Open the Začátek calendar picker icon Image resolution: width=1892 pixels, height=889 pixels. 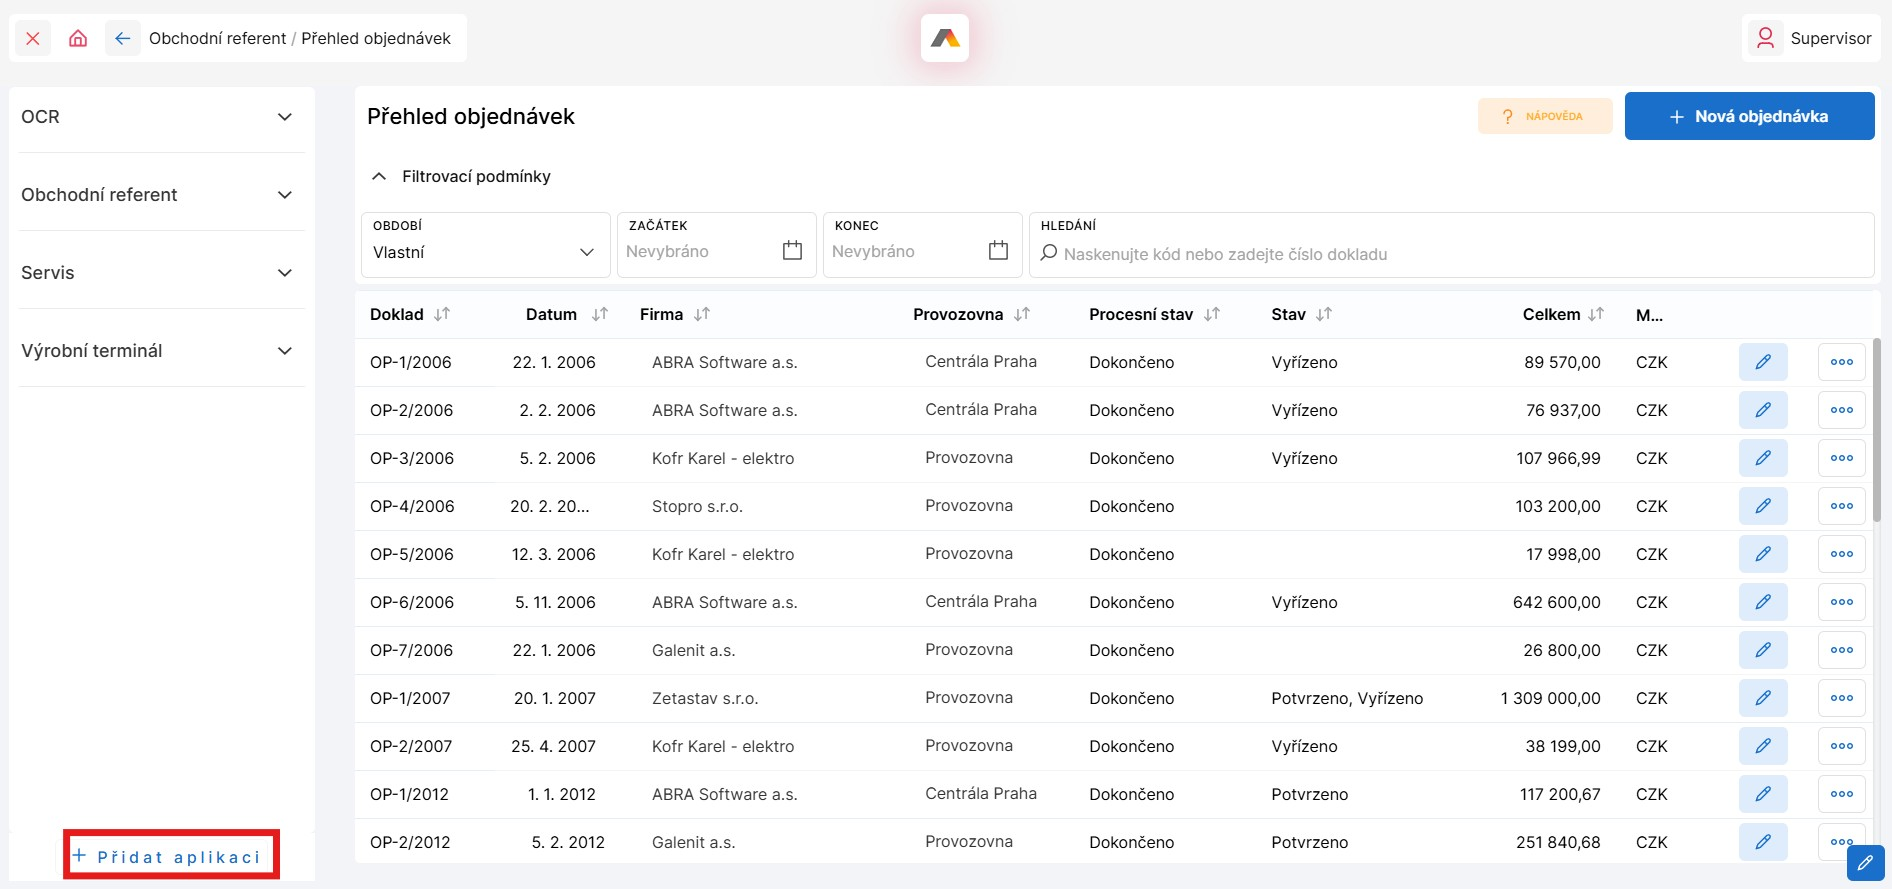(792, 250)
